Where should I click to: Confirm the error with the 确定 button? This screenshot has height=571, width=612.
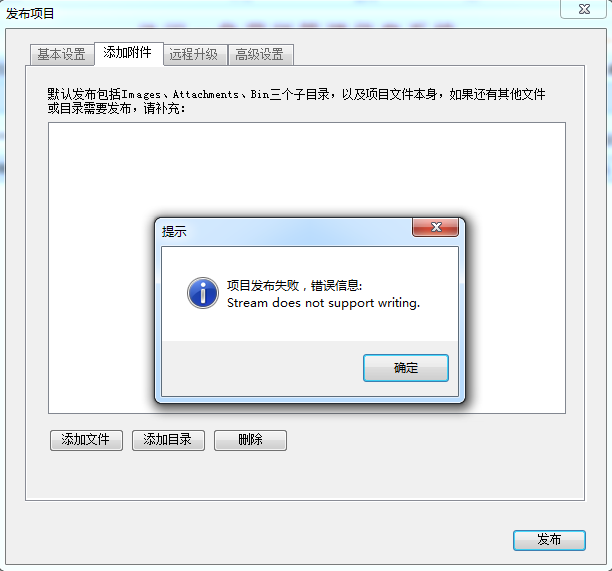[406, 368]
